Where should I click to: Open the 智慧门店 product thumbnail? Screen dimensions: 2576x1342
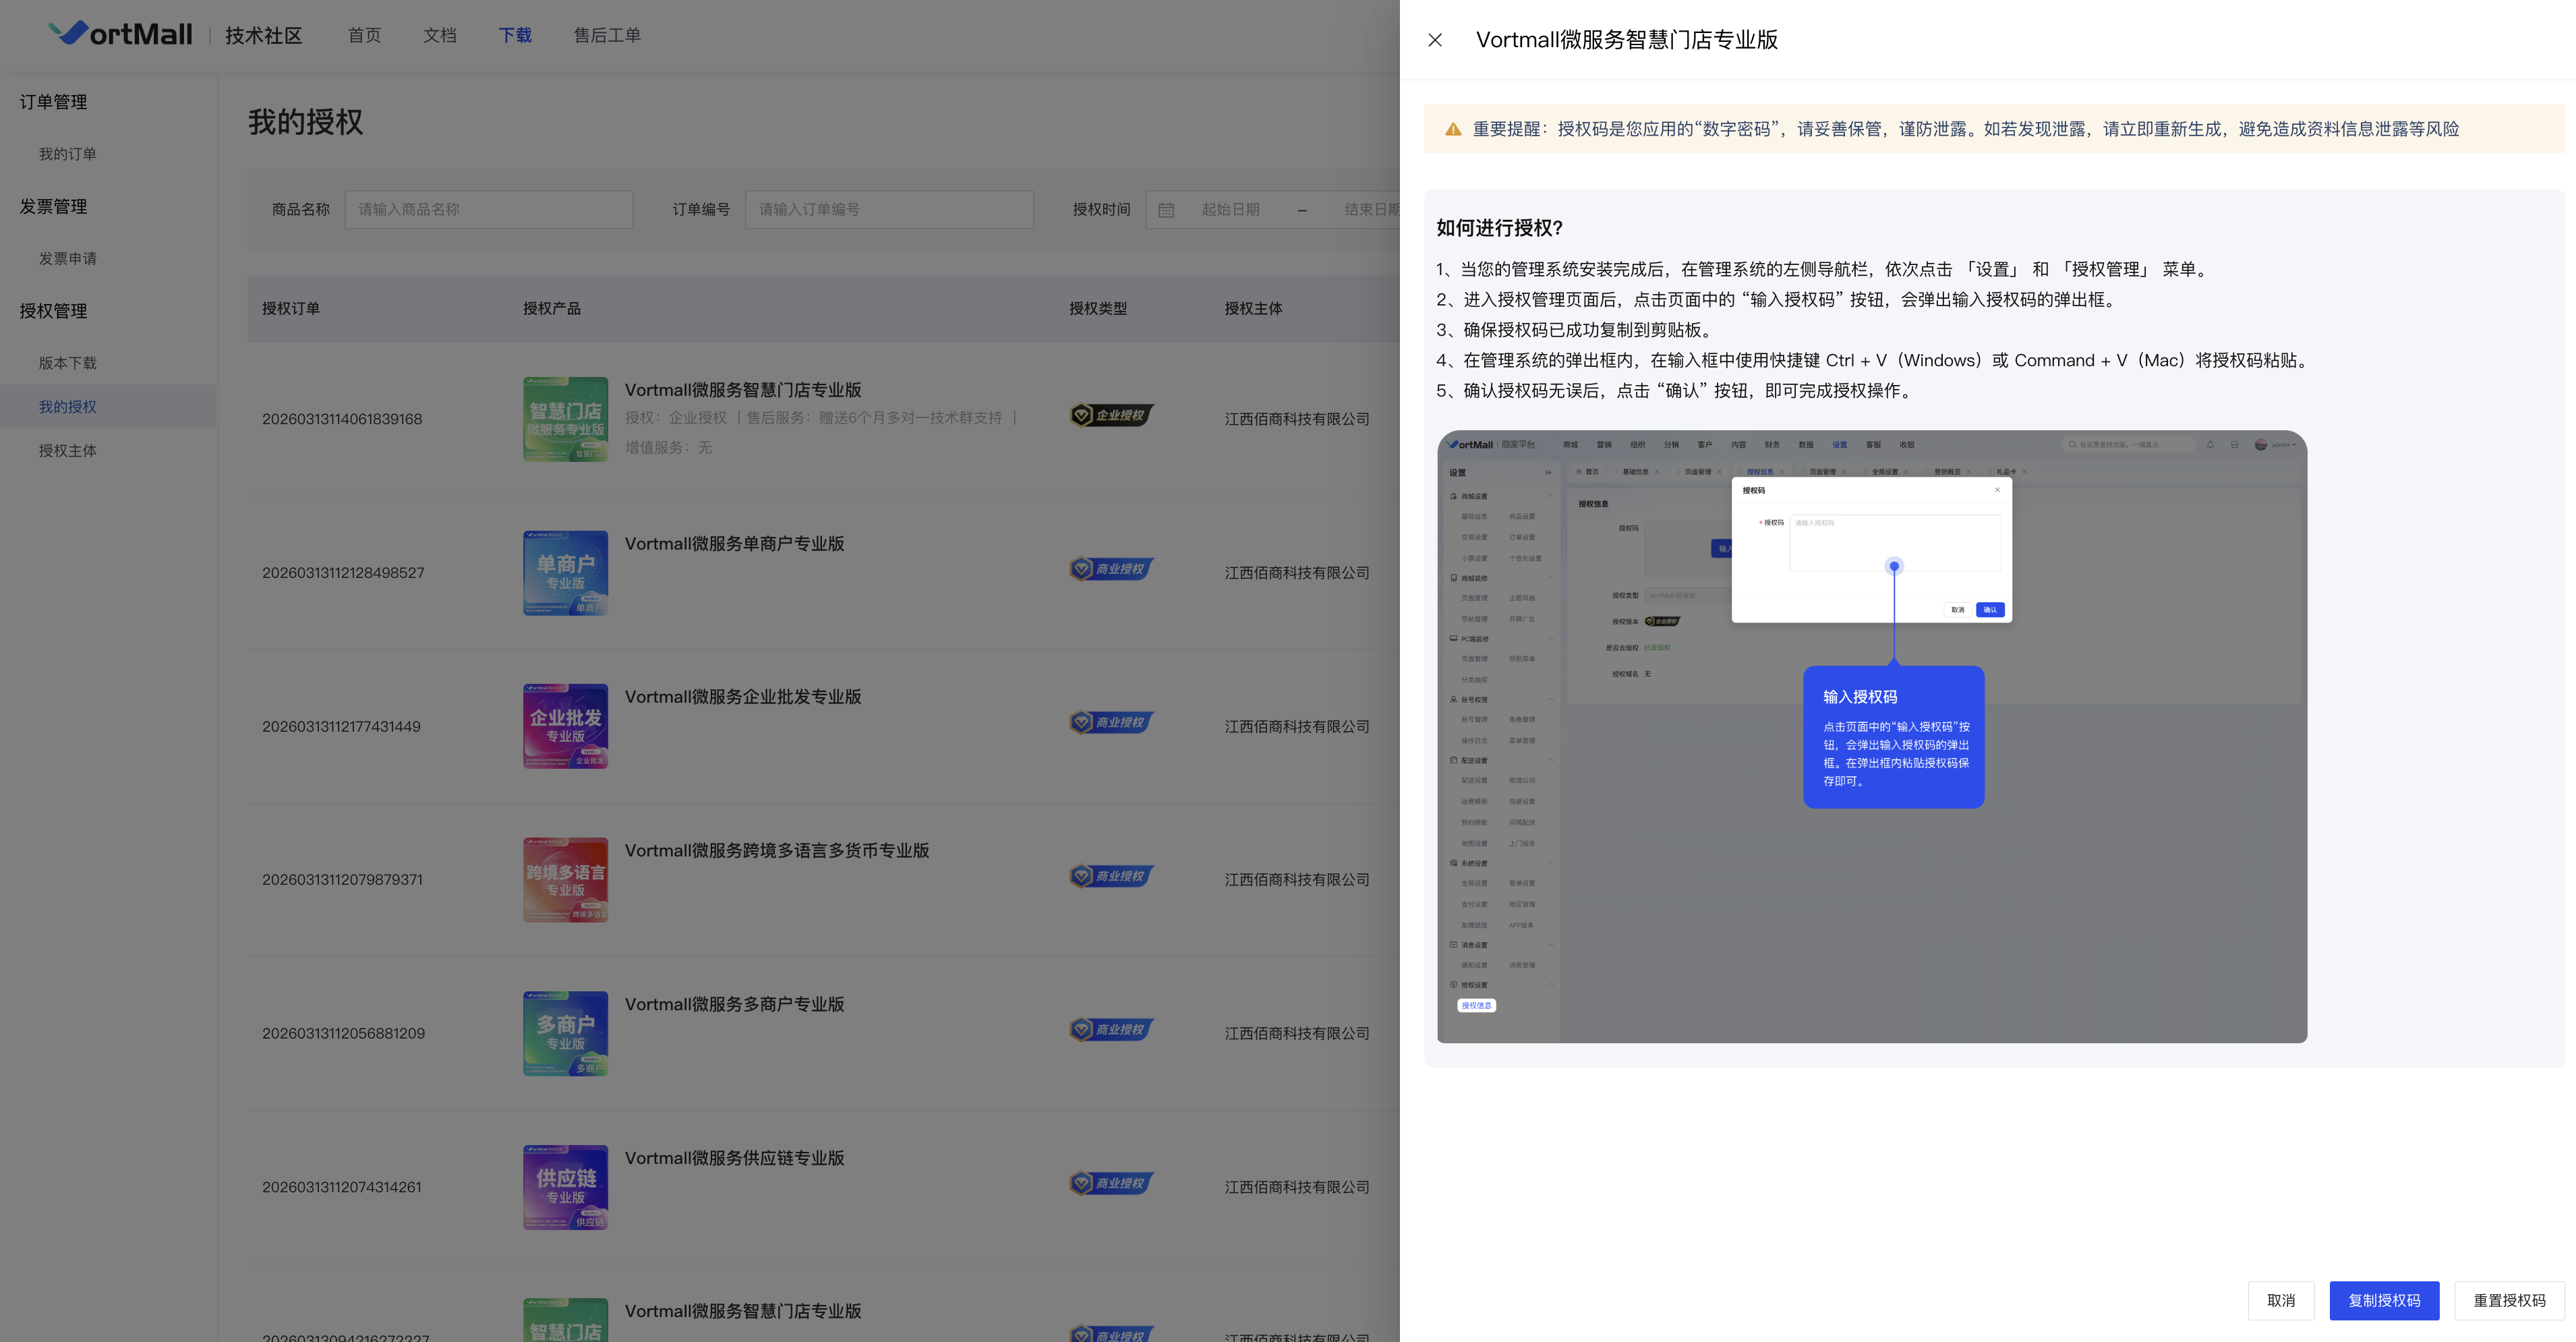coord(565,419)
